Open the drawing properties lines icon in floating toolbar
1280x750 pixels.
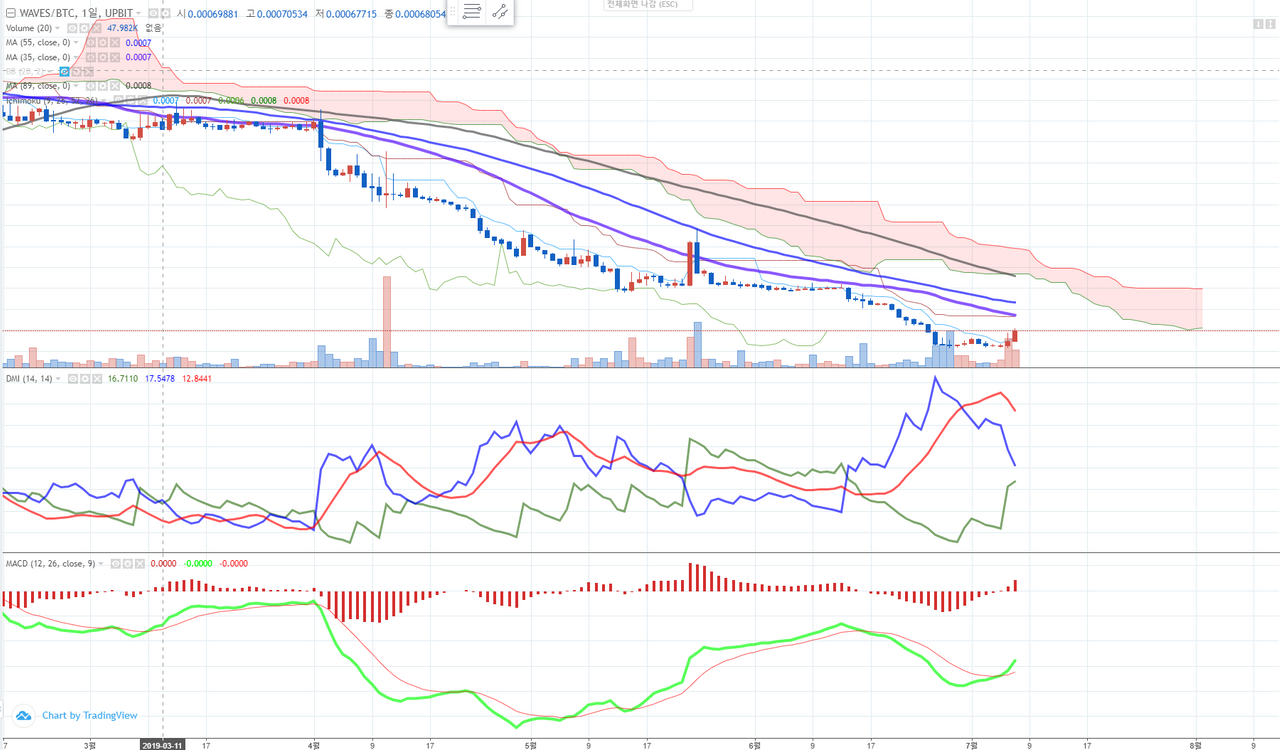(x=473, y=13)
